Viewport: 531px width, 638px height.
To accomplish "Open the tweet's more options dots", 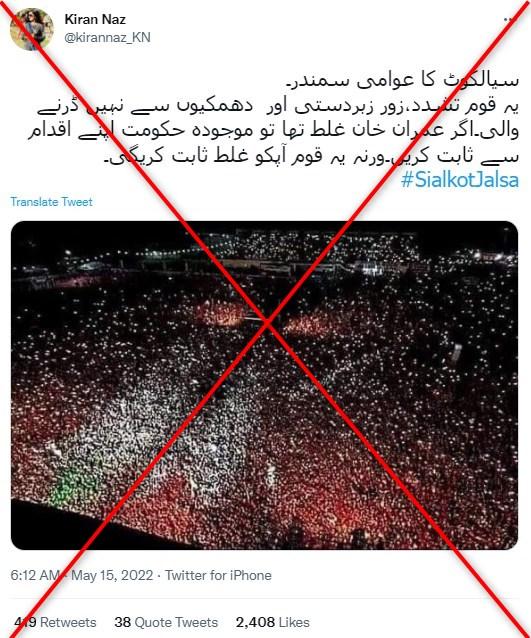I will [x=508, y=20].
